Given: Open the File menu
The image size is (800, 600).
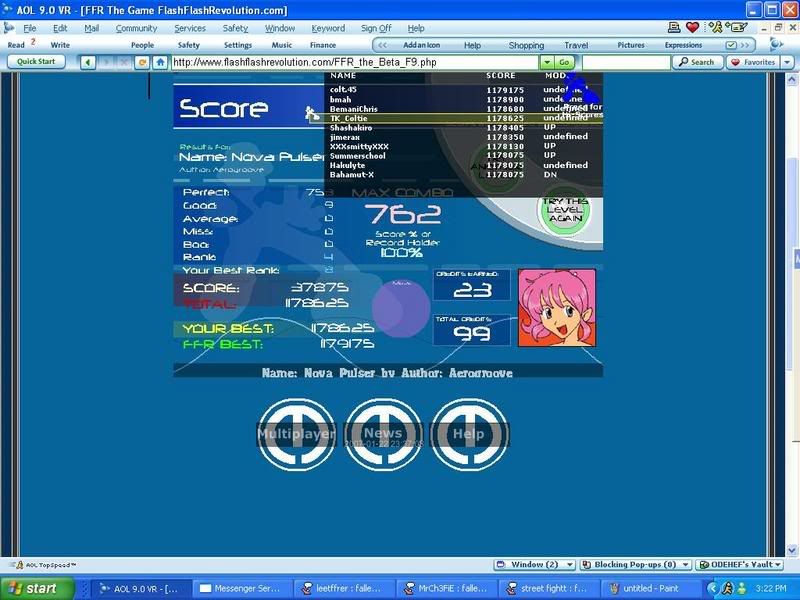Looking at the screenshot, I should (x=30, y=28).
